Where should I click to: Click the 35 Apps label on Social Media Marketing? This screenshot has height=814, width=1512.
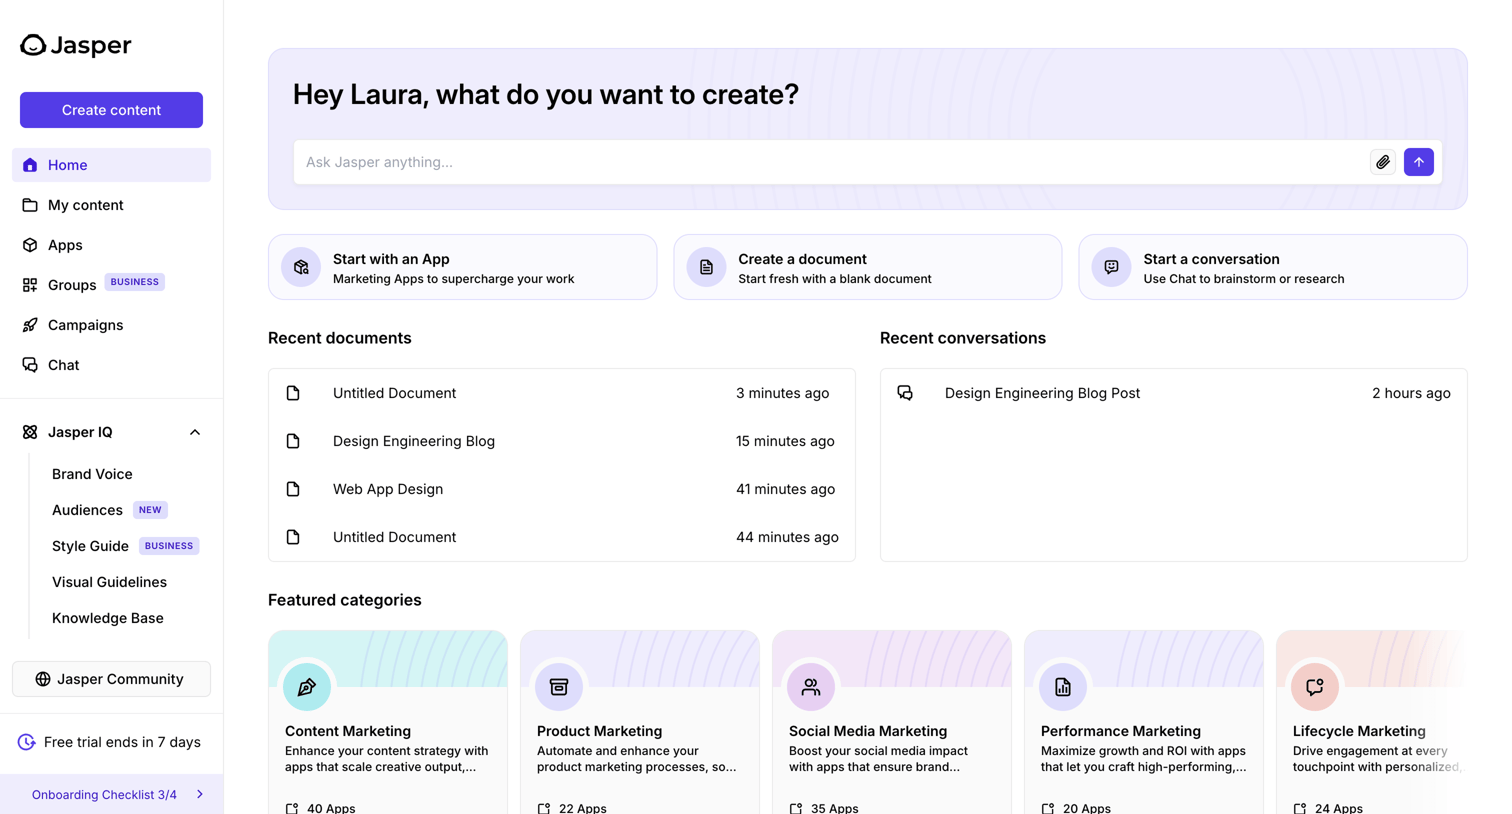[x=835, y=808]
